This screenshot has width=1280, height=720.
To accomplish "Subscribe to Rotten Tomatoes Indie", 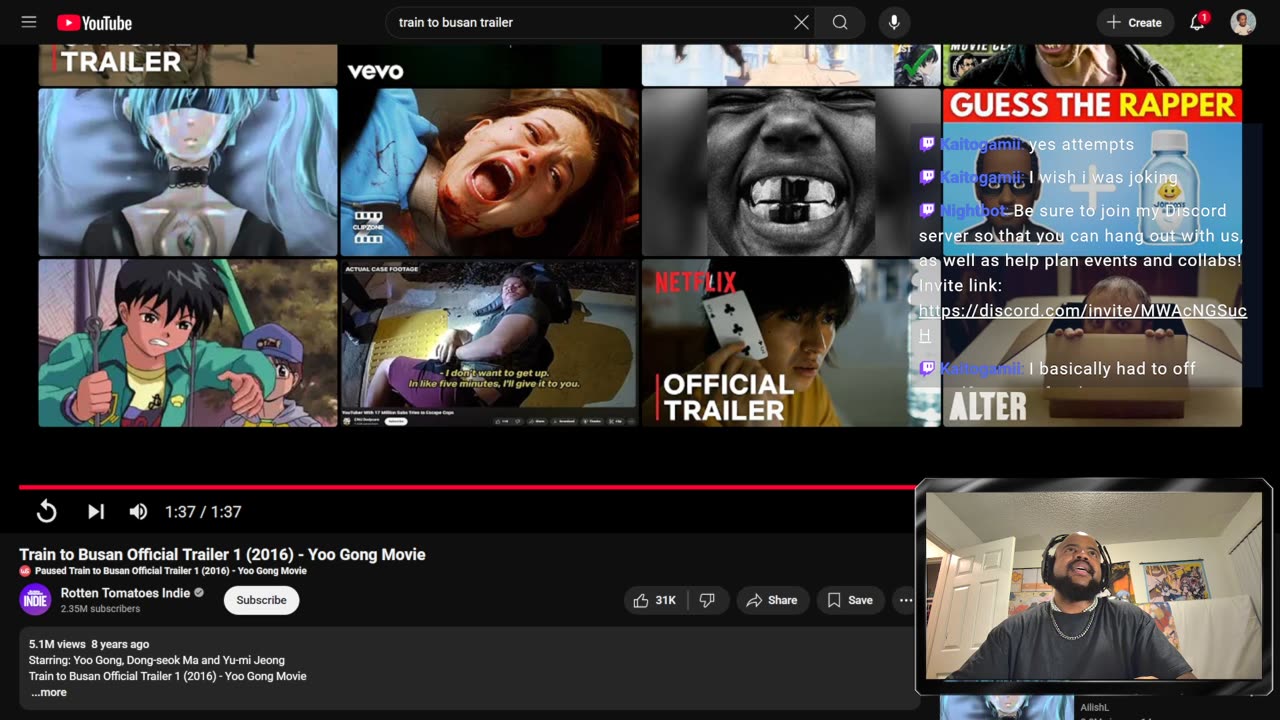I will click(x=261, y=600).
